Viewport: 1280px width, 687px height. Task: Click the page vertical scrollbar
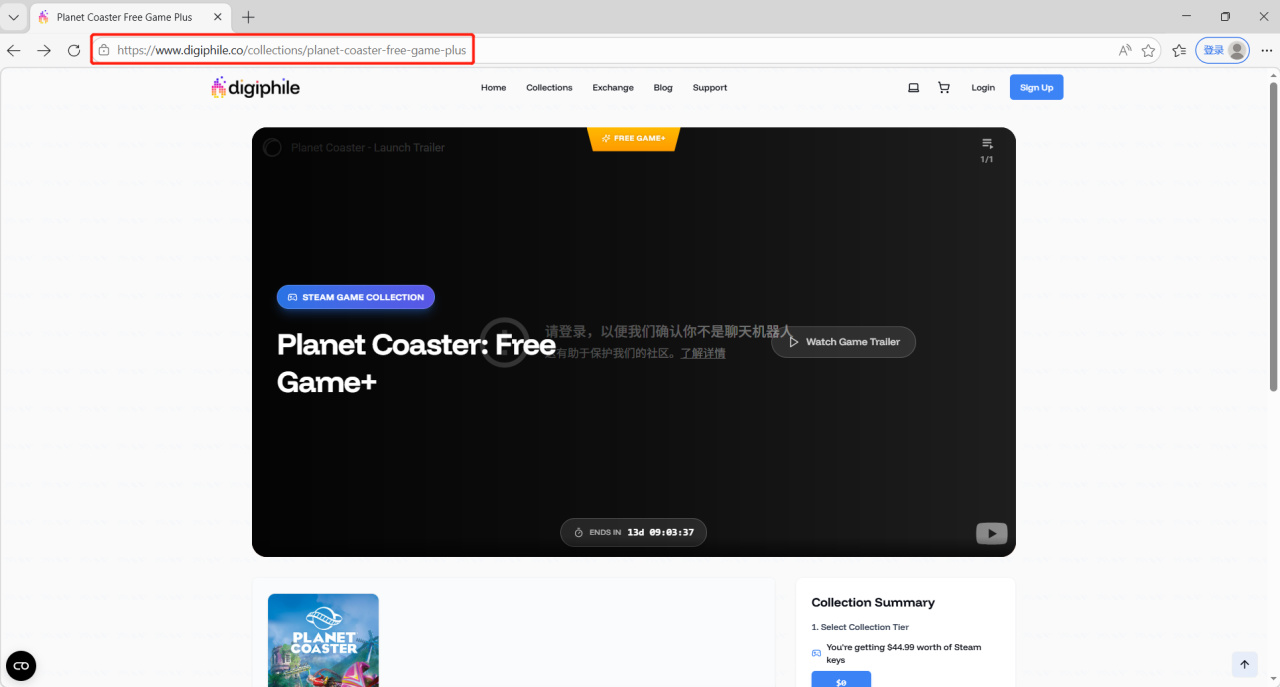pyautogui.click(x=1273, y=236)
